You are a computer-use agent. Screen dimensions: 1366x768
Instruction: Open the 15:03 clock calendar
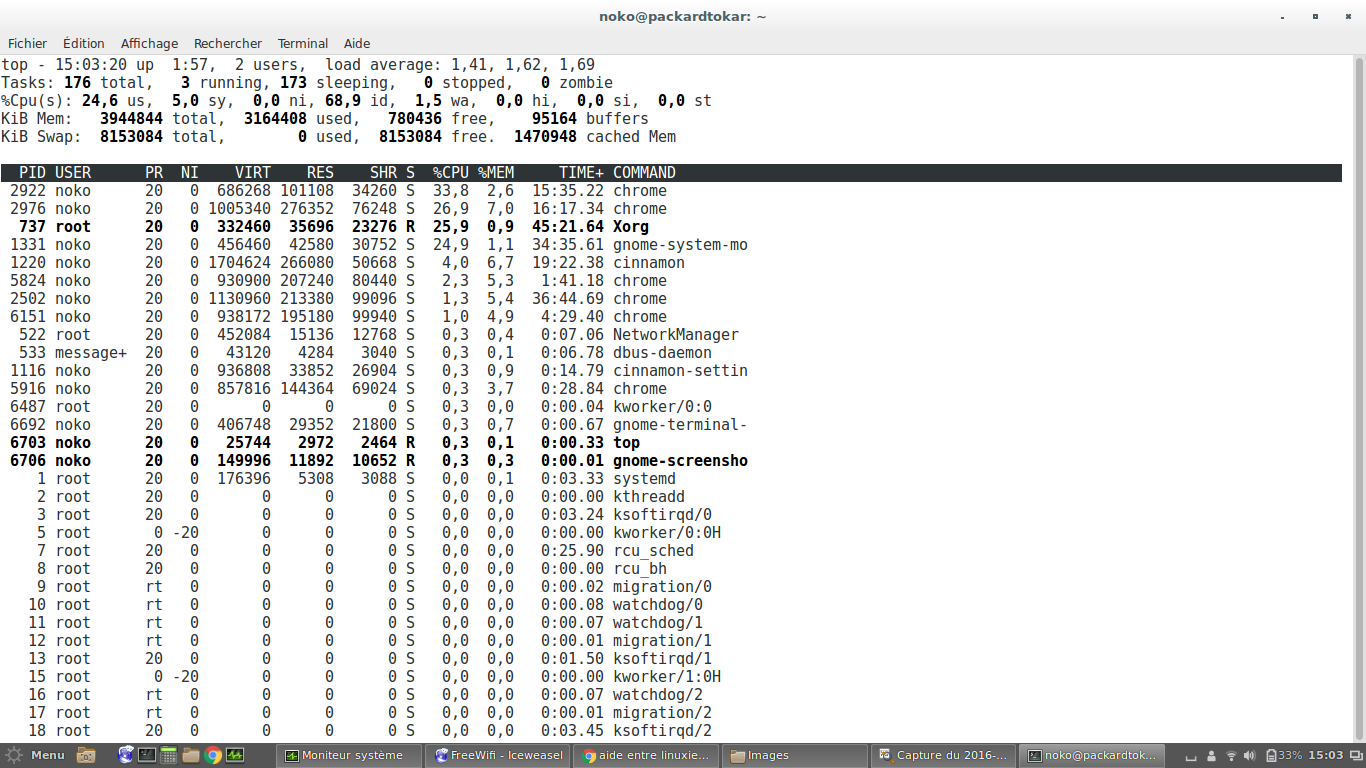click(x=1326, y=756)
